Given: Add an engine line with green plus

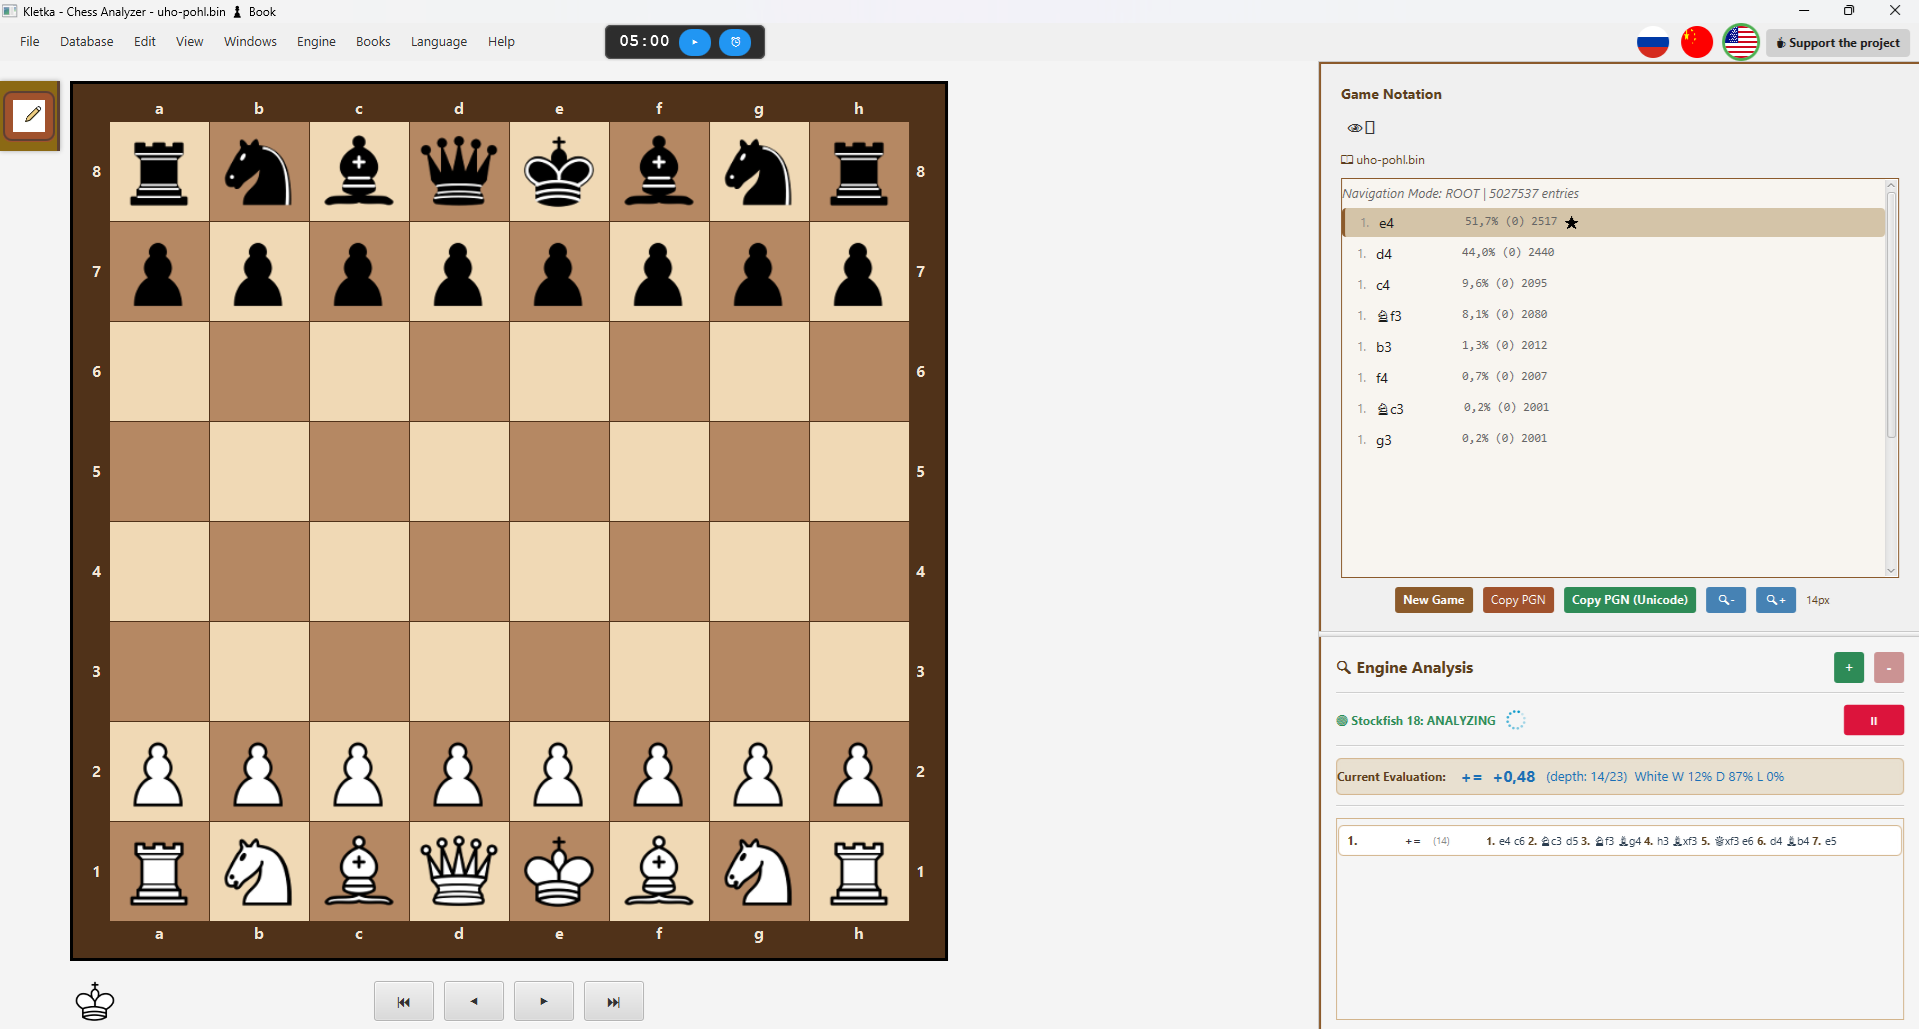Looking at the screenshot, I should pos(1849,668).
